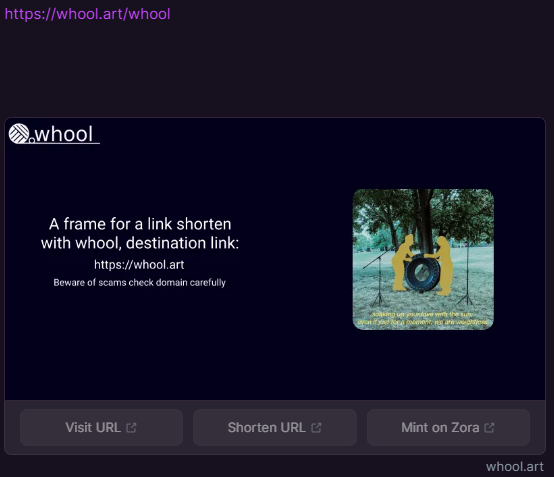Click the whool.art domain label below the frame
The image size is (554, 477).
[x=515, y=467]
